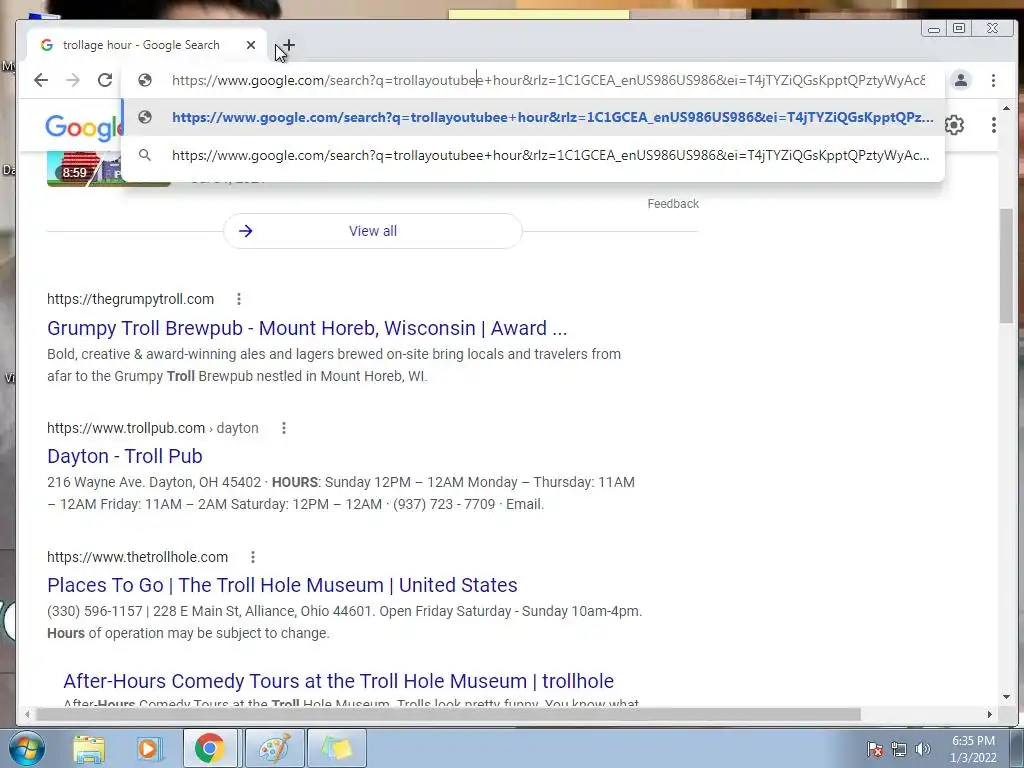Click the globe icon in the address bar
The image size is (1024, 768).
tap(145, 80)
